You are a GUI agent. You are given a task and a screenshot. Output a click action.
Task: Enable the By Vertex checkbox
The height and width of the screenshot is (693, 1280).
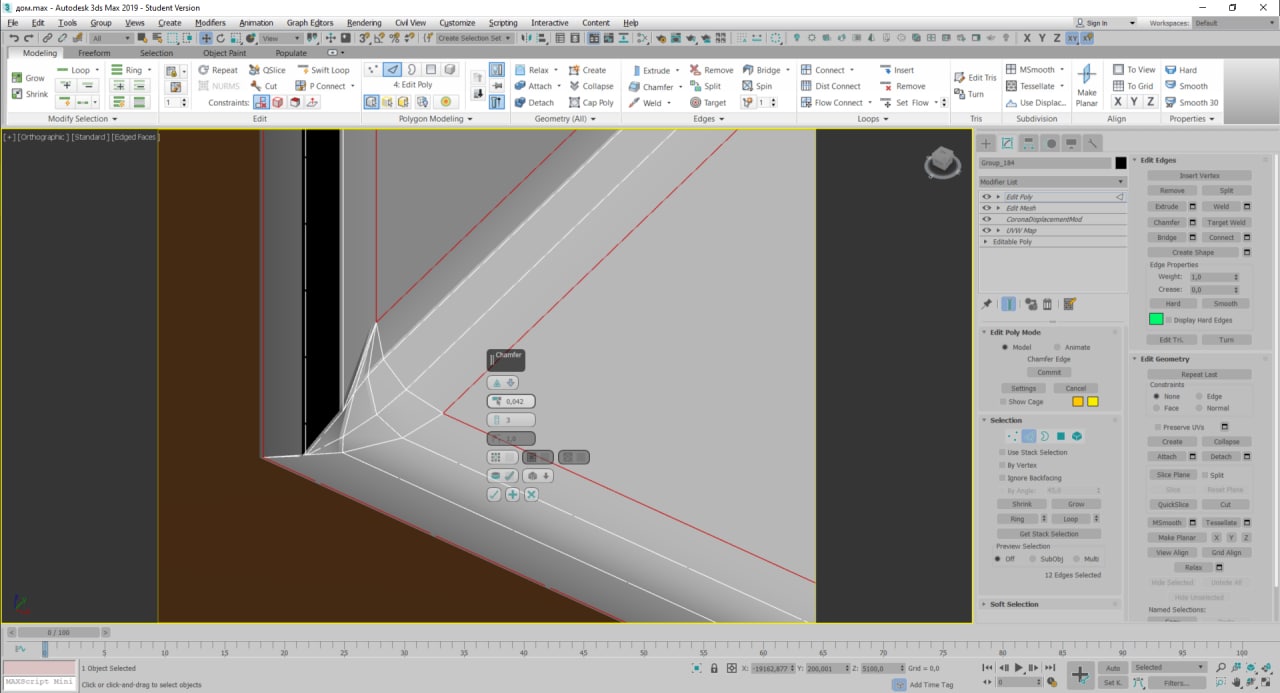tap(1003, 465)
